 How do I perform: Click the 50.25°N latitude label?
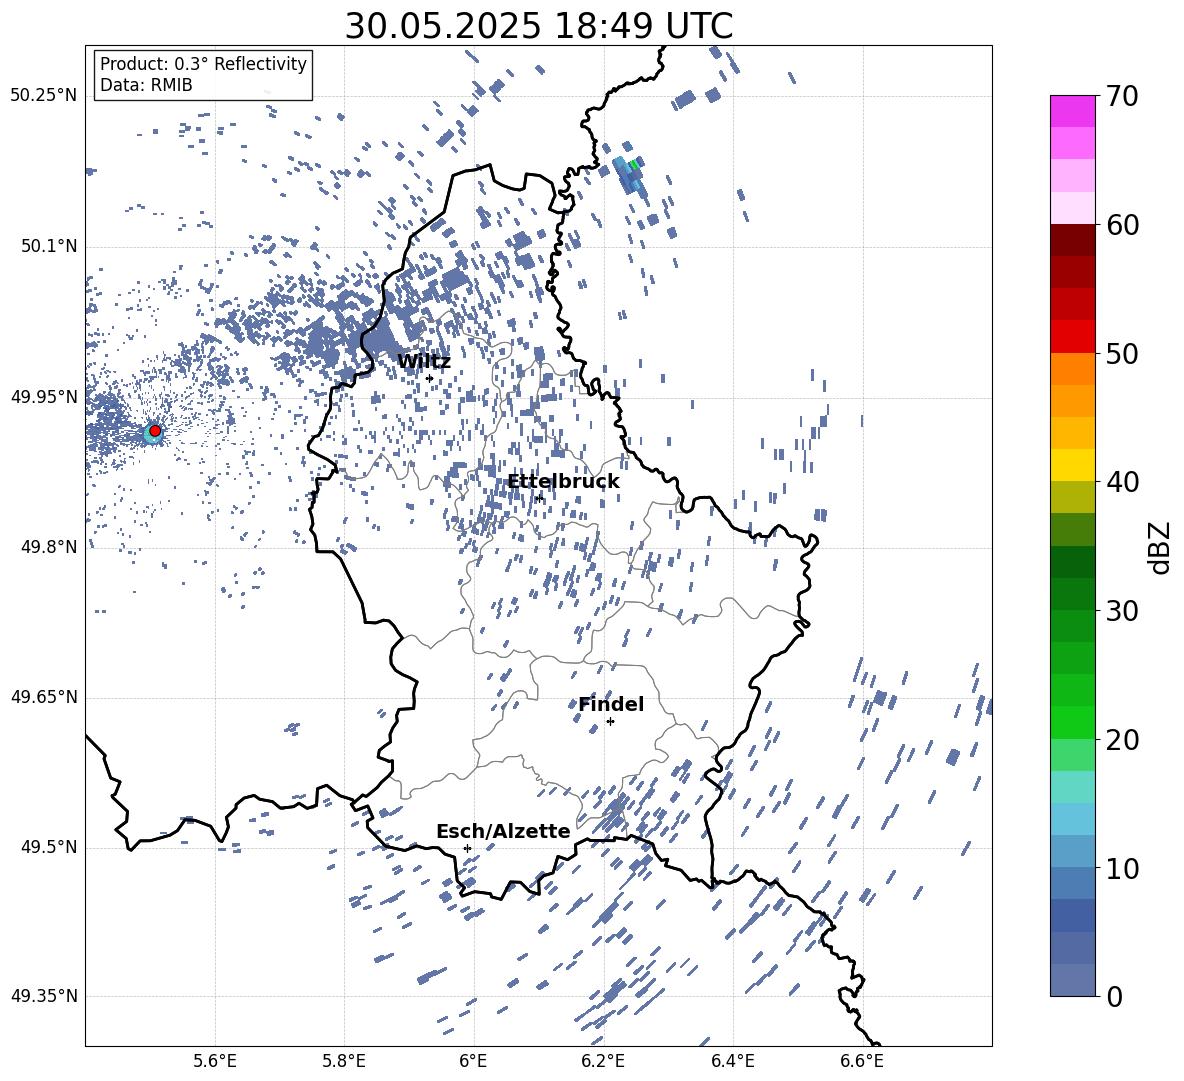pos(44,96)
